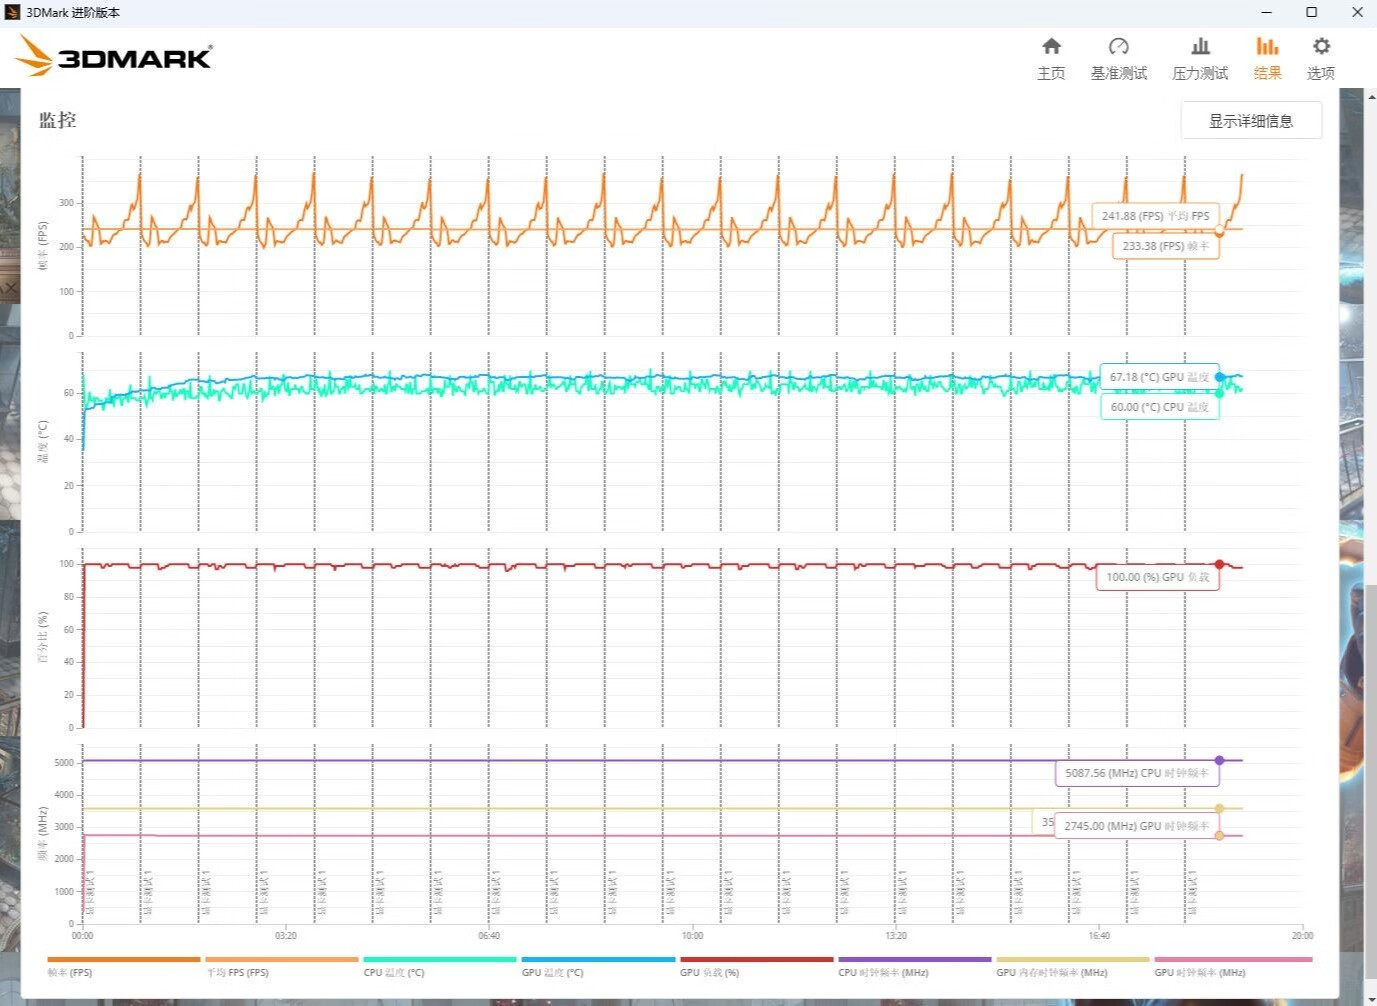Click the blue GPU temperature data point
Image resolution: width=1377 pixels, height=1006 pixels.
pyautogui.click(x=1219, y=377)
